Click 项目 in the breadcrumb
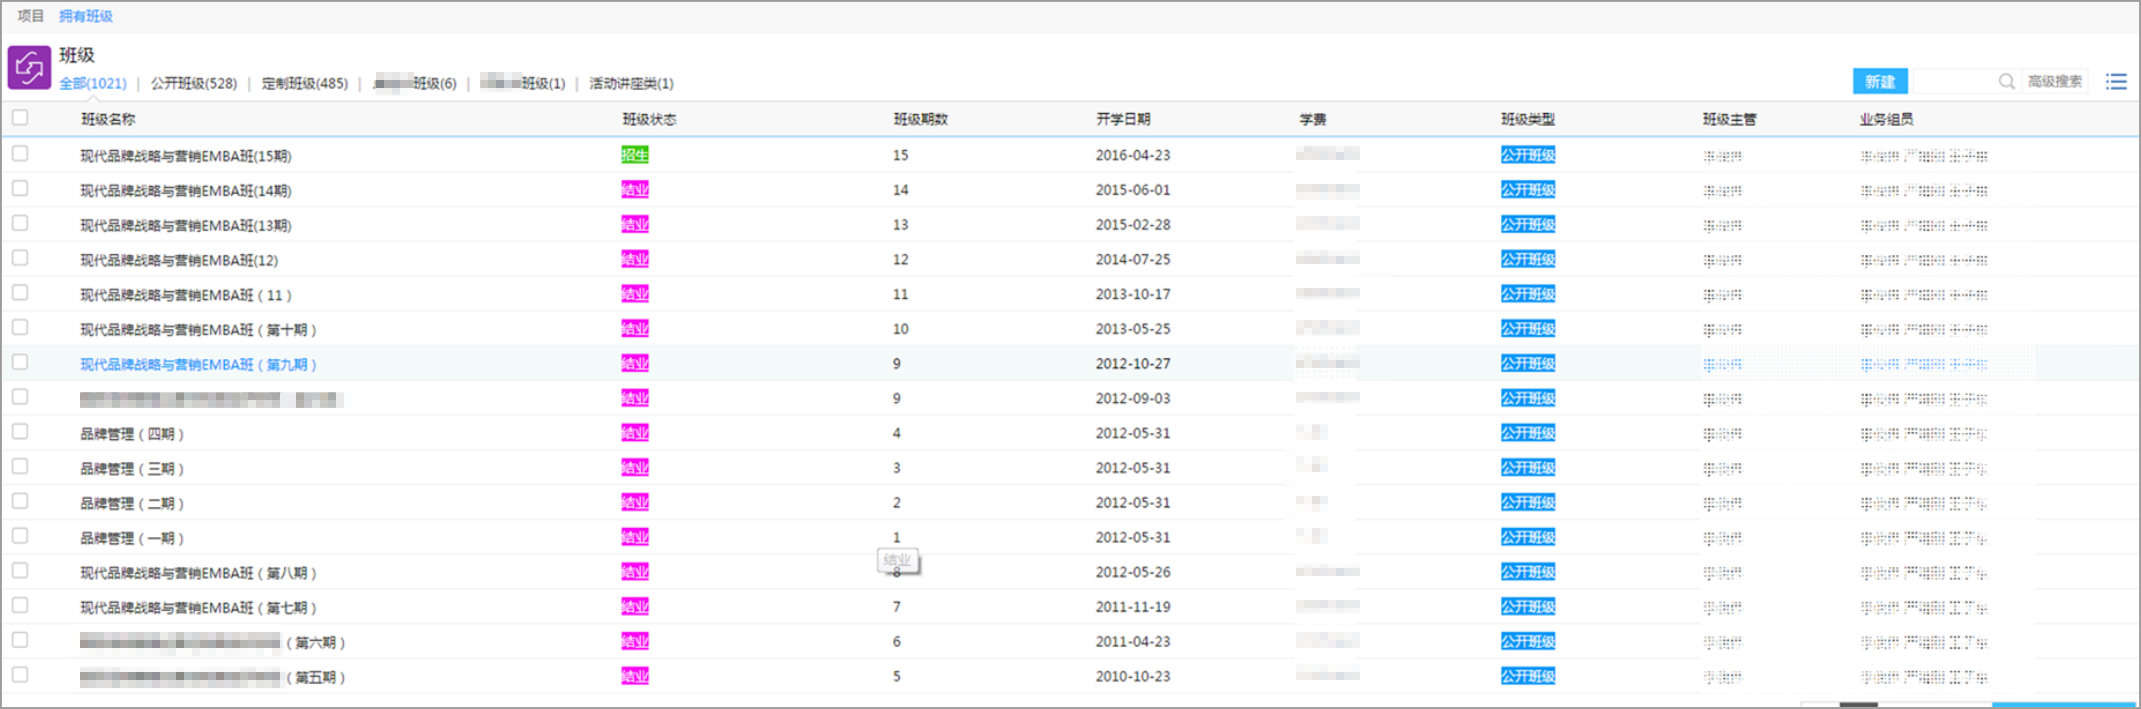 pyautogui.click(x=31, y=16)
